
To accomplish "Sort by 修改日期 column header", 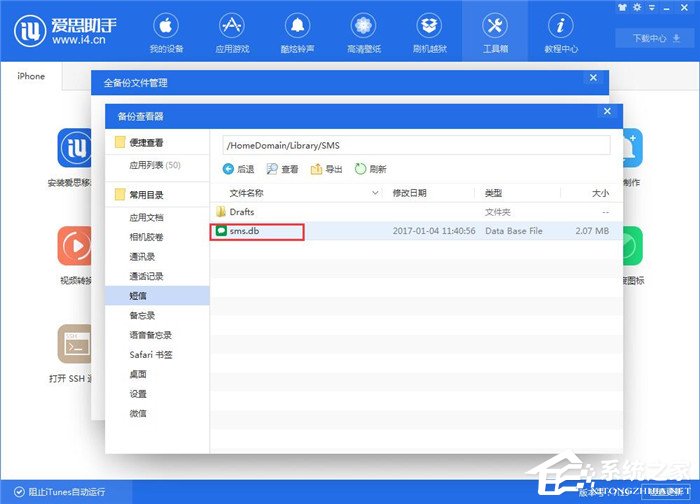I will point(409,193).
